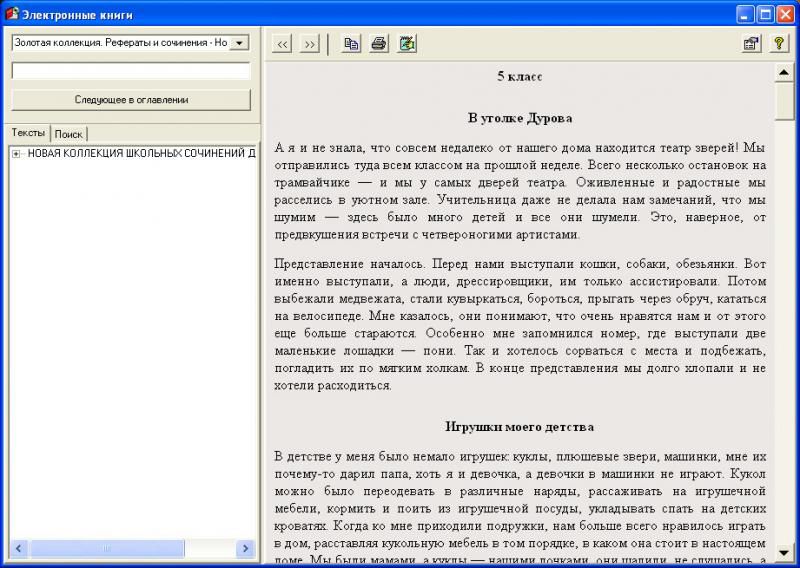Click the horizontal scrollbar thumb in tree panel
800x568 pixels.
[106, 548]
